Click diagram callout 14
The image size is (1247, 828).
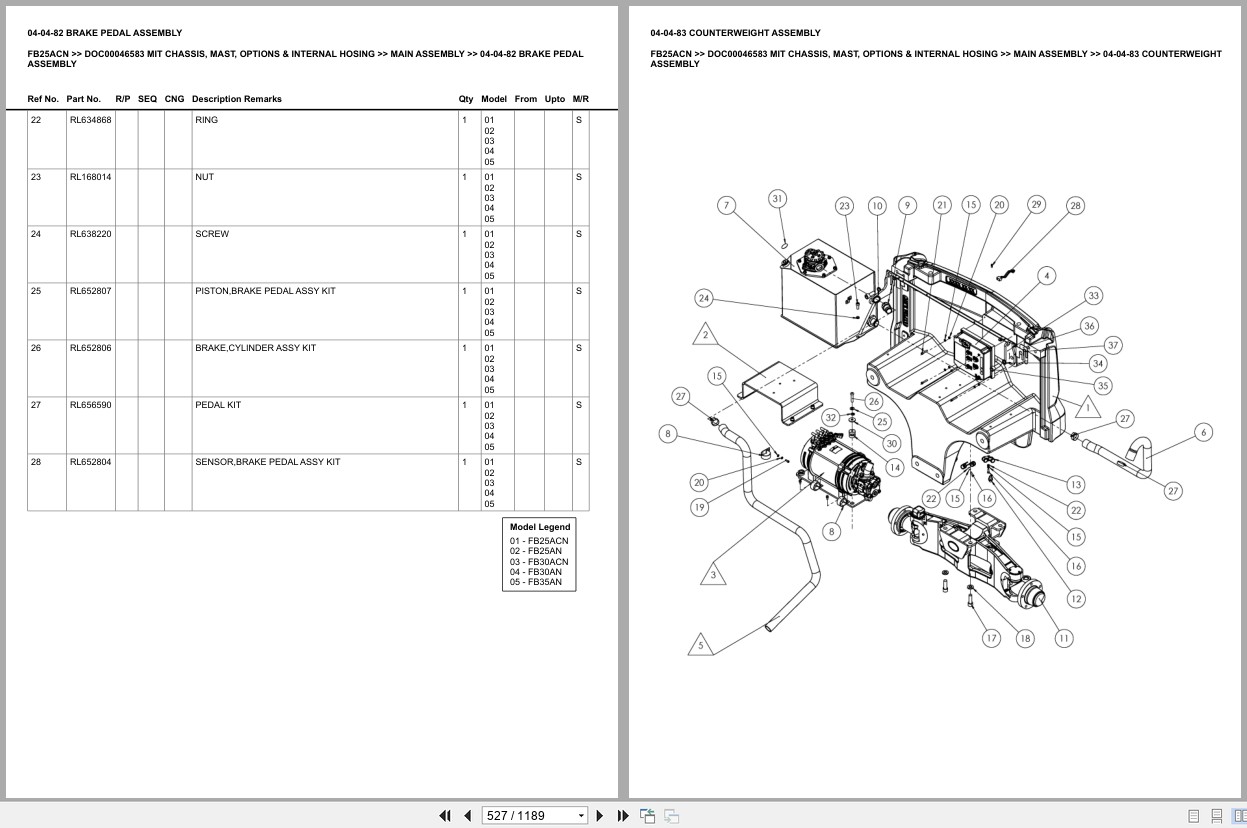pos(895,467)
